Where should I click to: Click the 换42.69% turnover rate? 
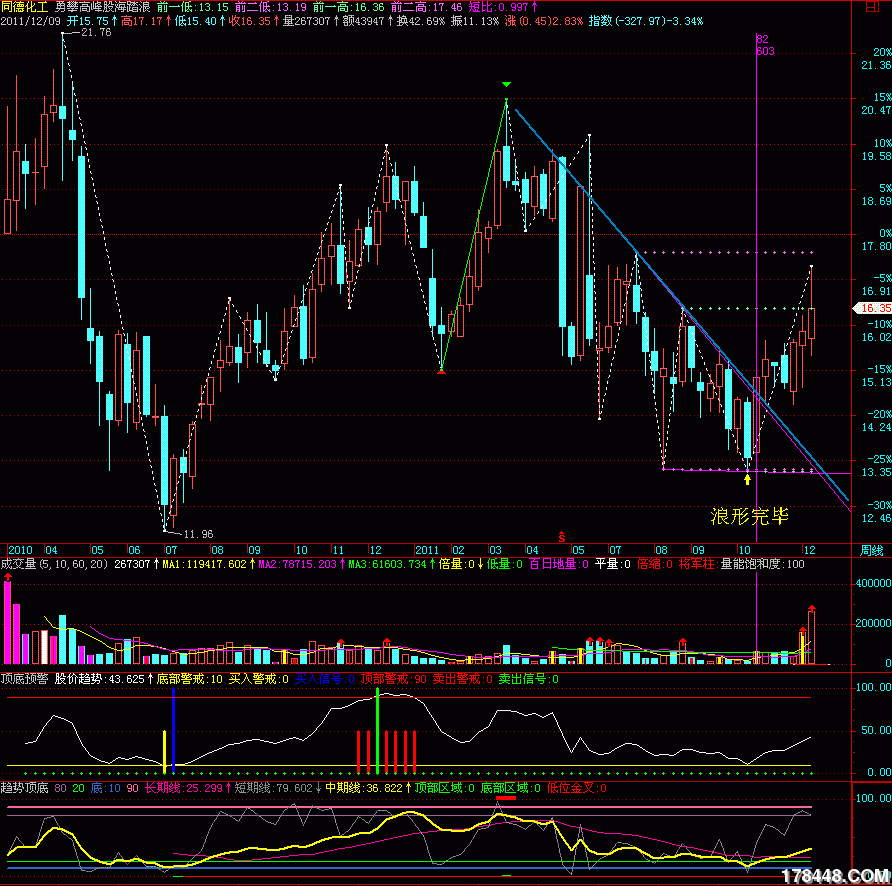click(420, 21)
